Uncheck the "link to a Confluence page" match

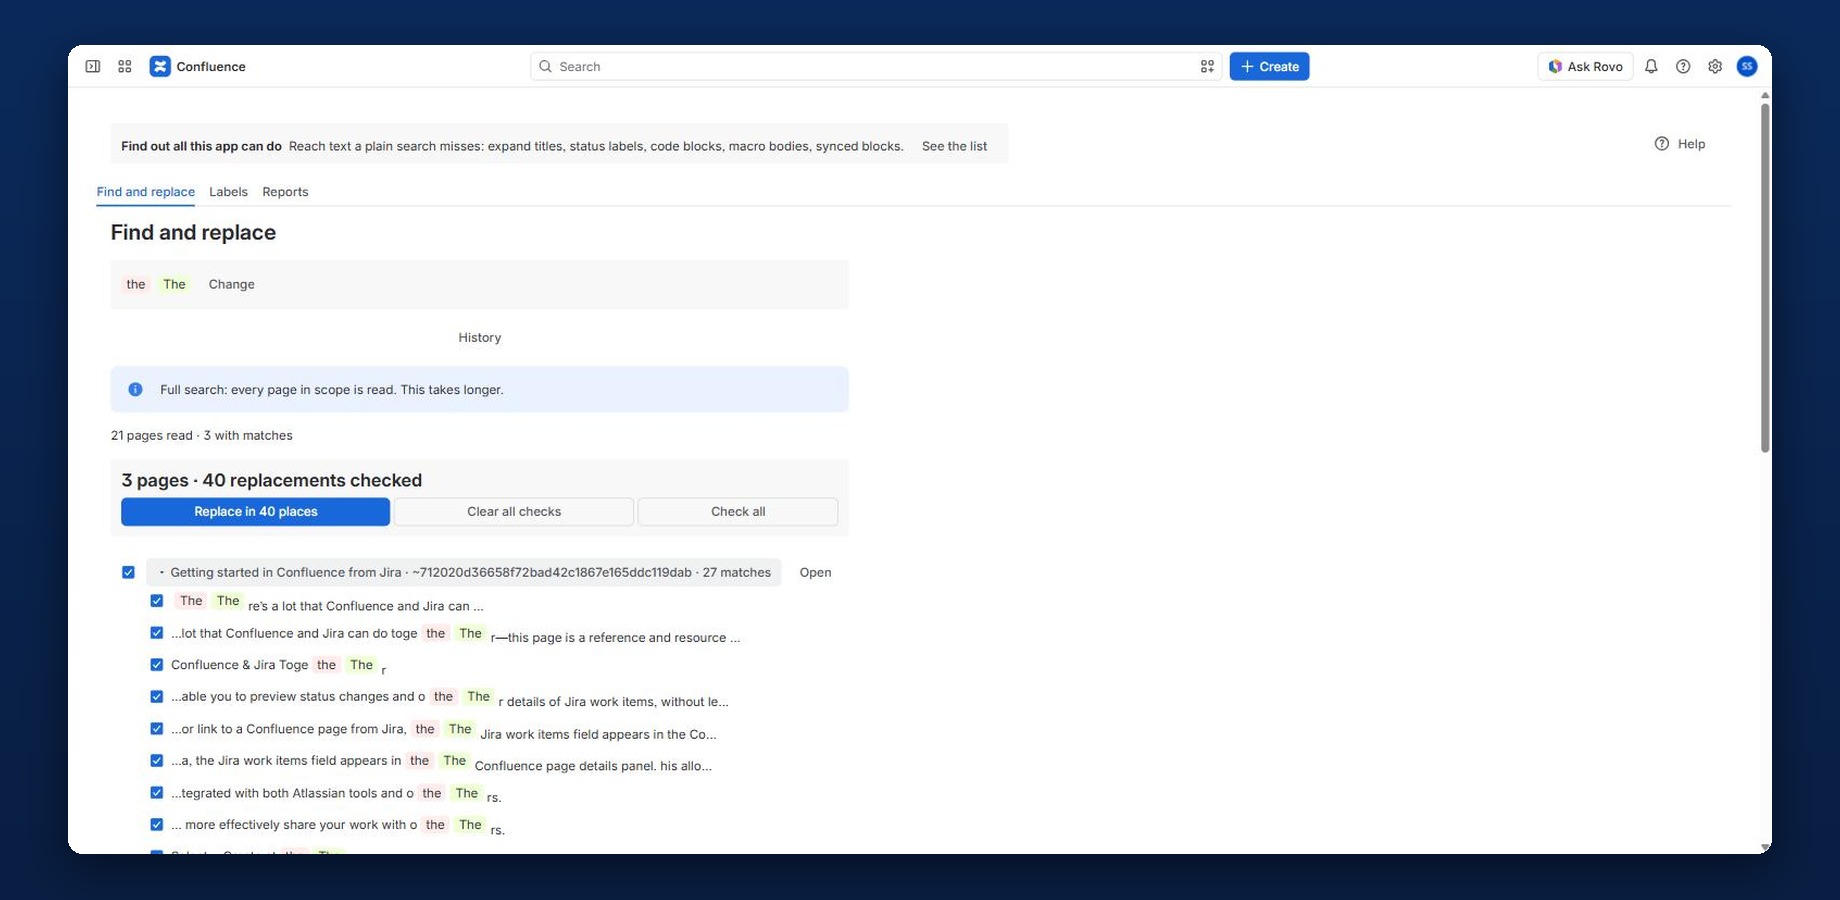coord(157,729)
